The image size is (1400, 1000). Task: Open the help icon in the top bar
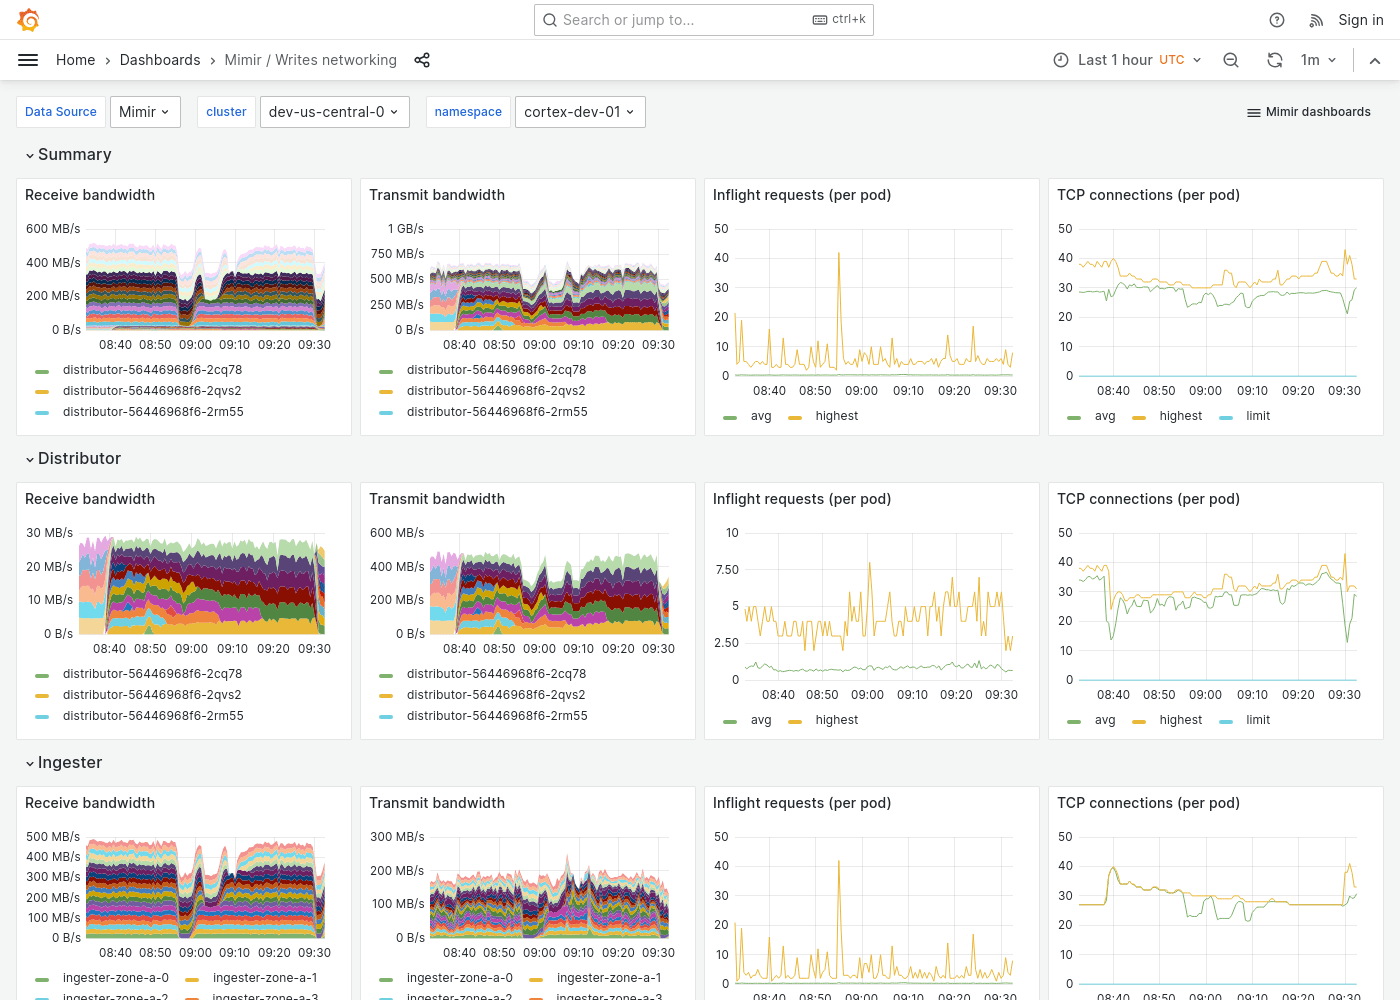tap(1276, 19)
